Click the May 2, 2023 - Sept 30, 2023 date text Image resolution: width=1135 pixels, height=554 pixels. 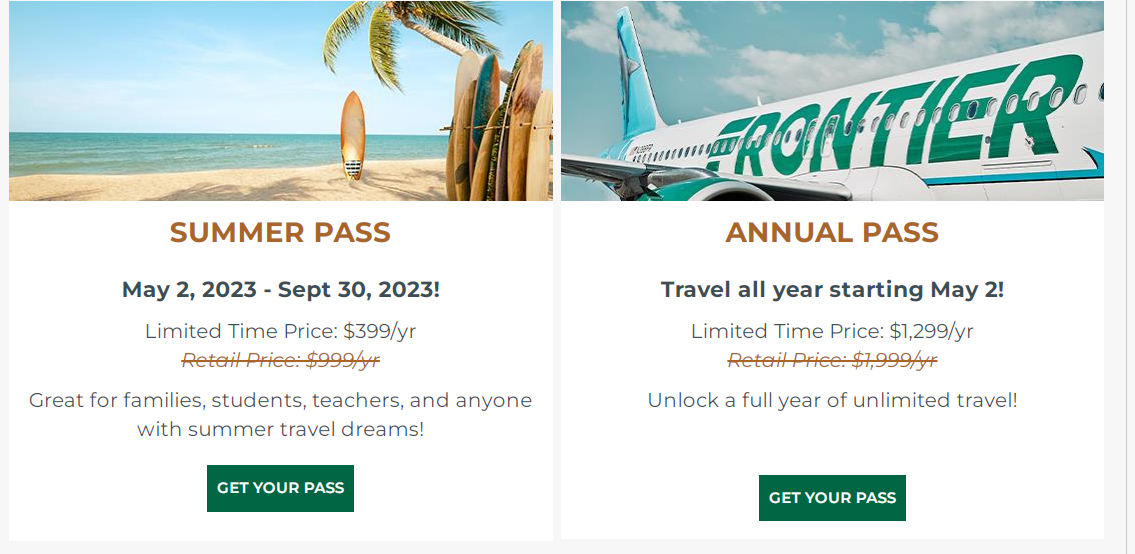[281, 290]
